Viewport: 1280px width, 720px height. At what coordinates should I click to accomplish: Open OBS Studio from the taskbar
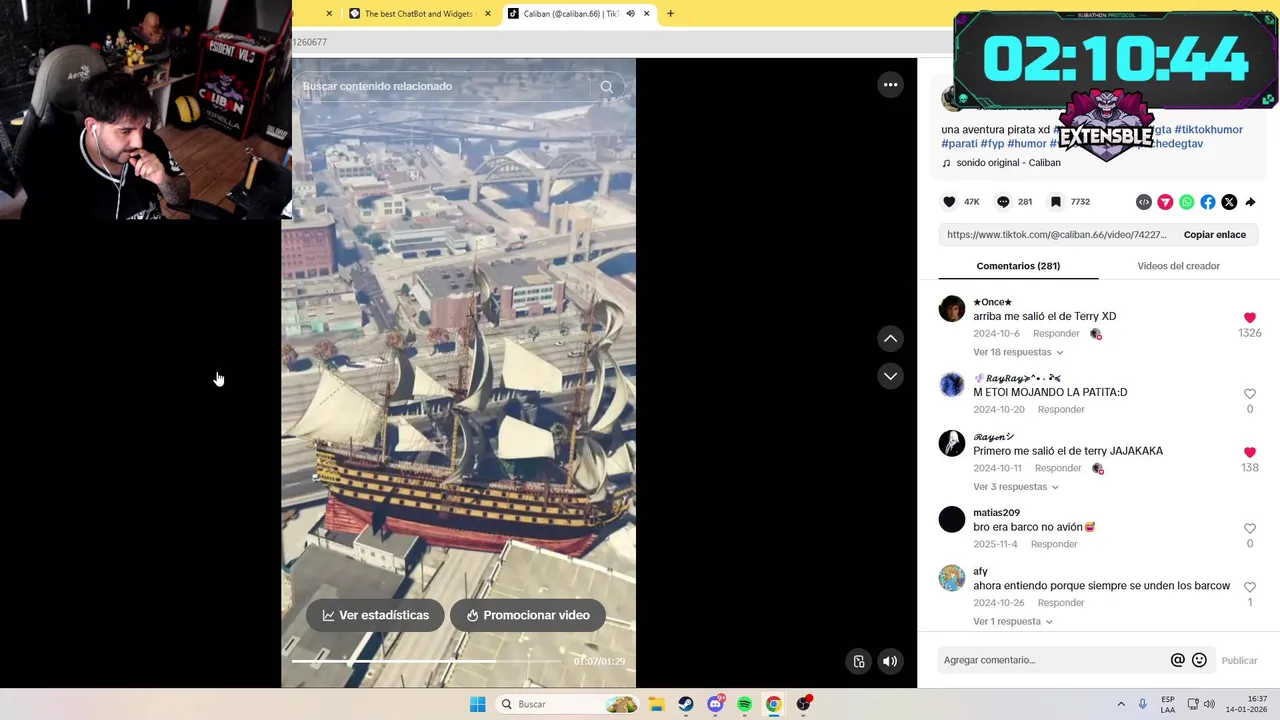point(803,704)
